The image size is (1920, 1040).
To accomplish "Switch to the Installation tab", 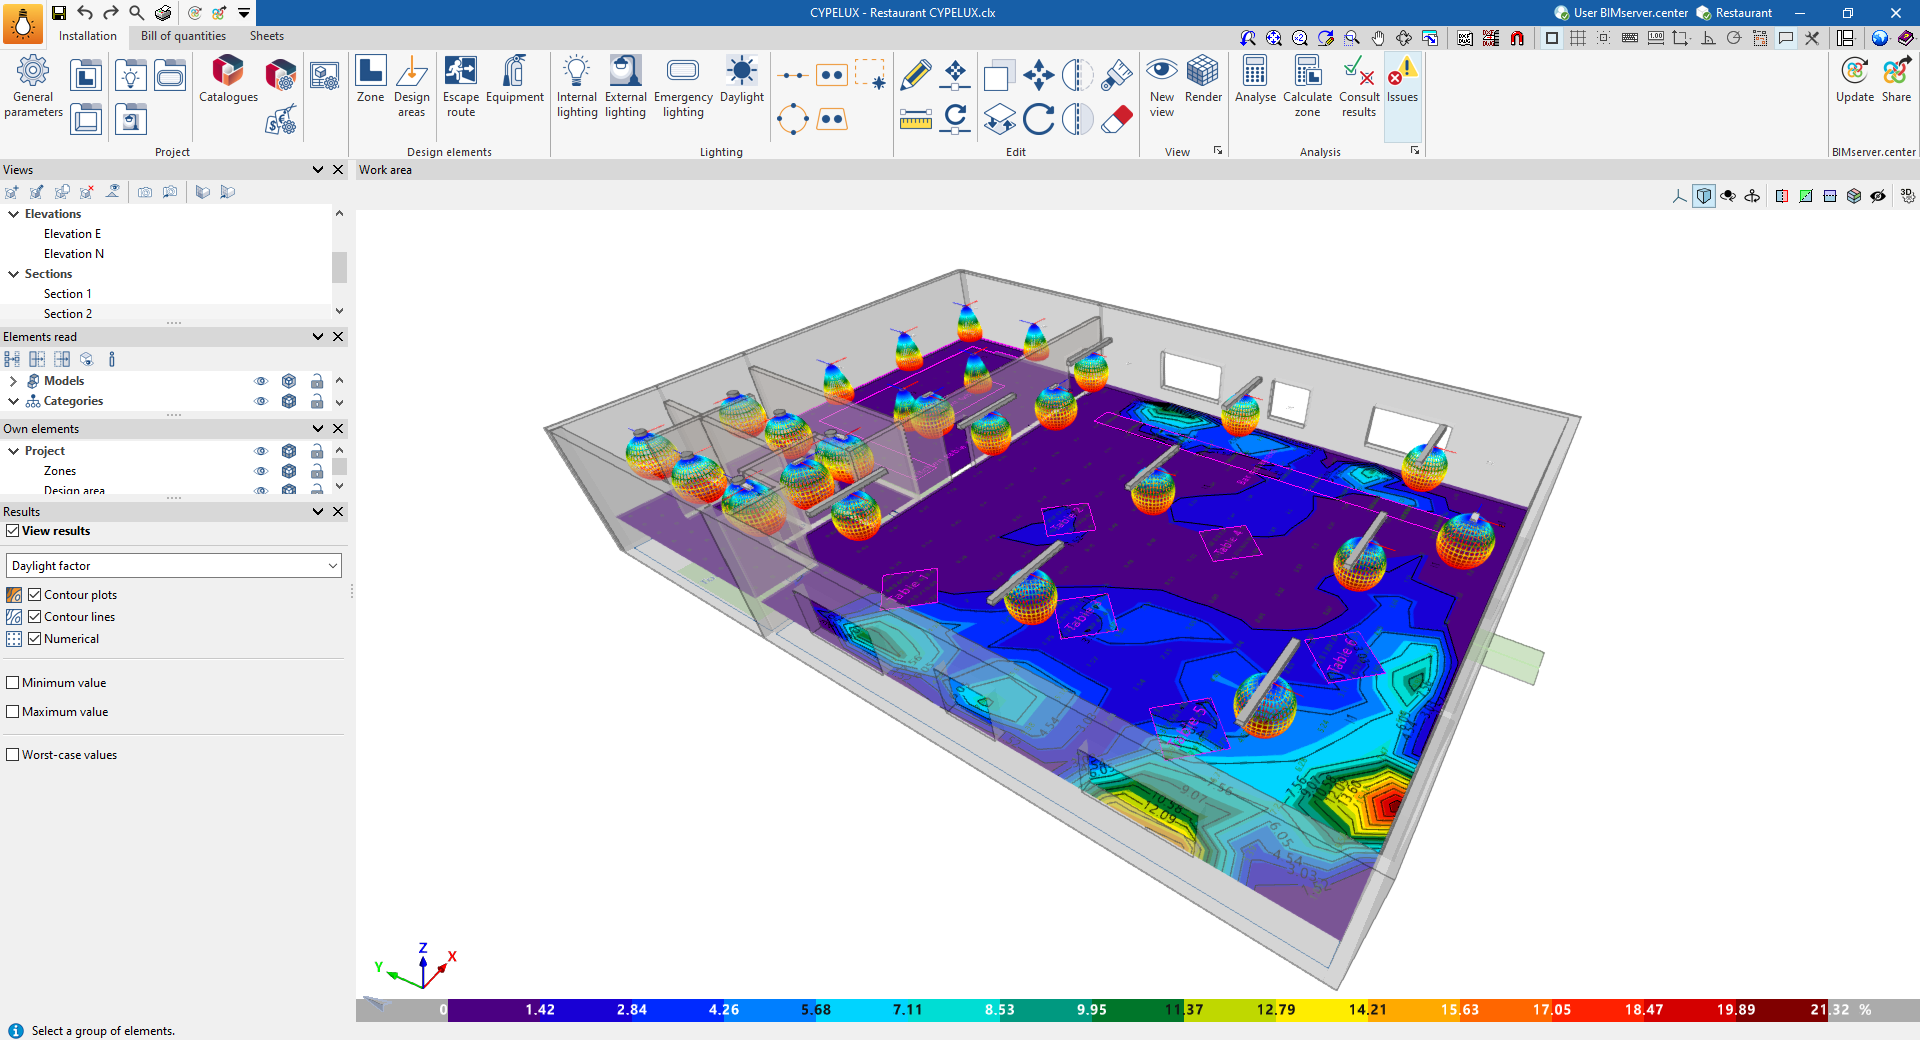I will [x=88, y=36].
